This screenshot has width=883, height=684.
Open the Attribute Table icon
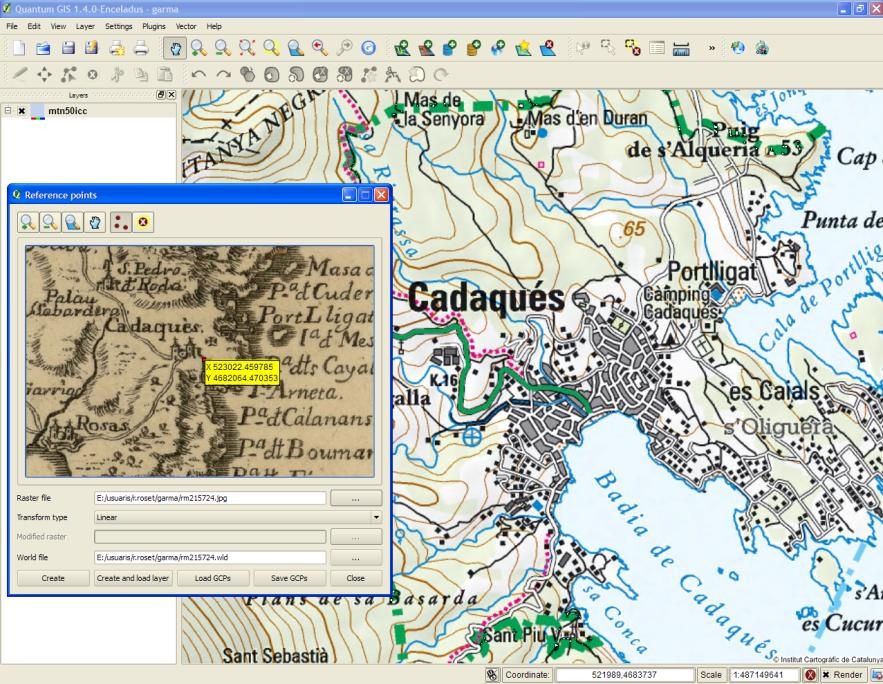(657, 48)
